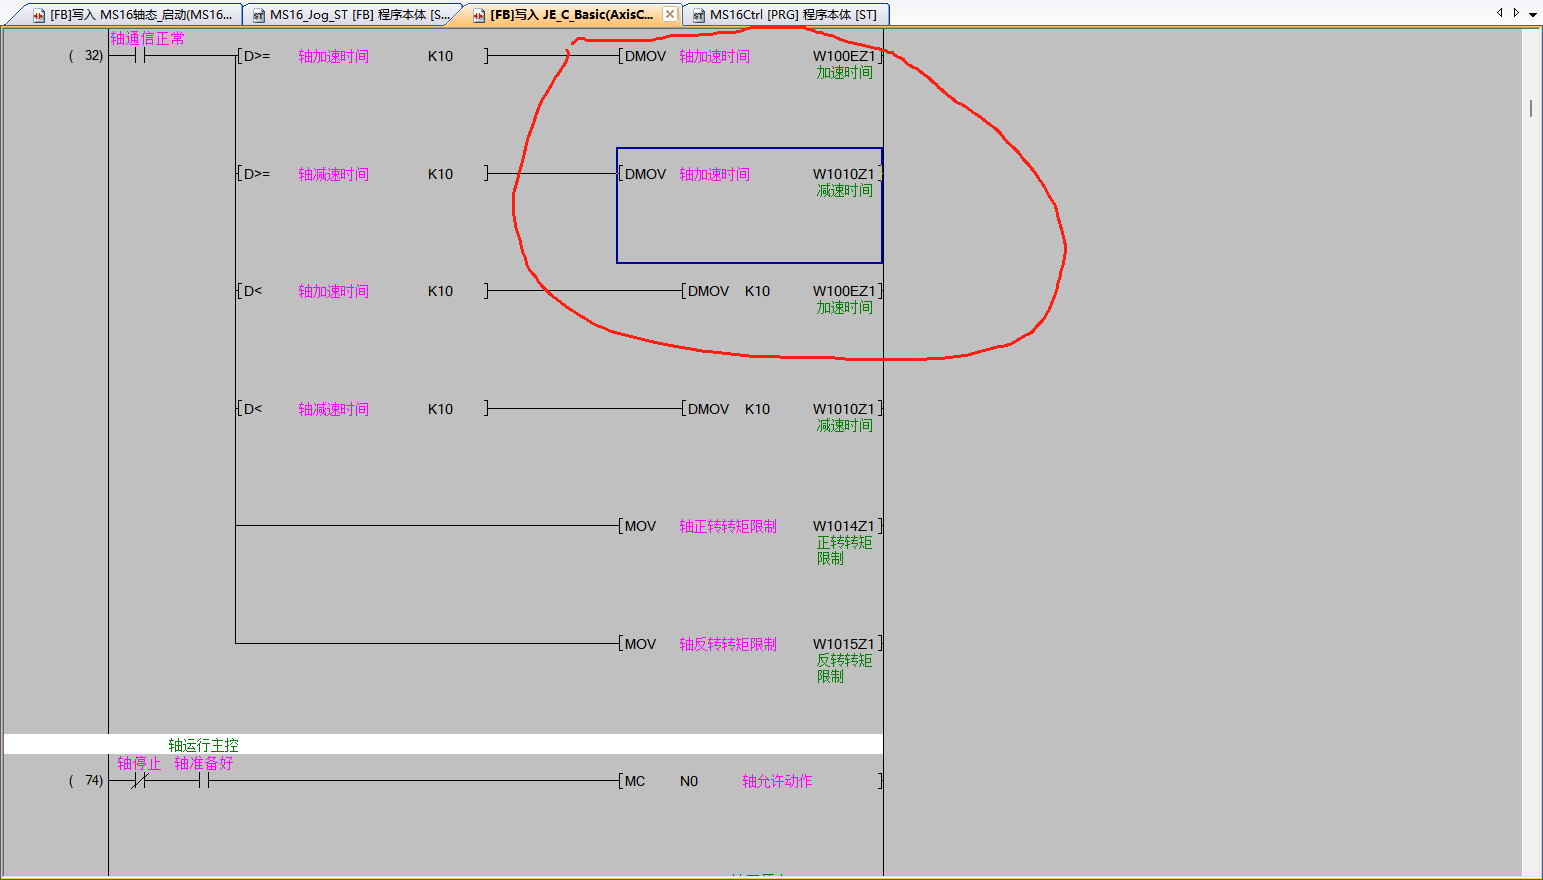
Task: Close the JE_C_Basic tab
Action: (670, 14)
